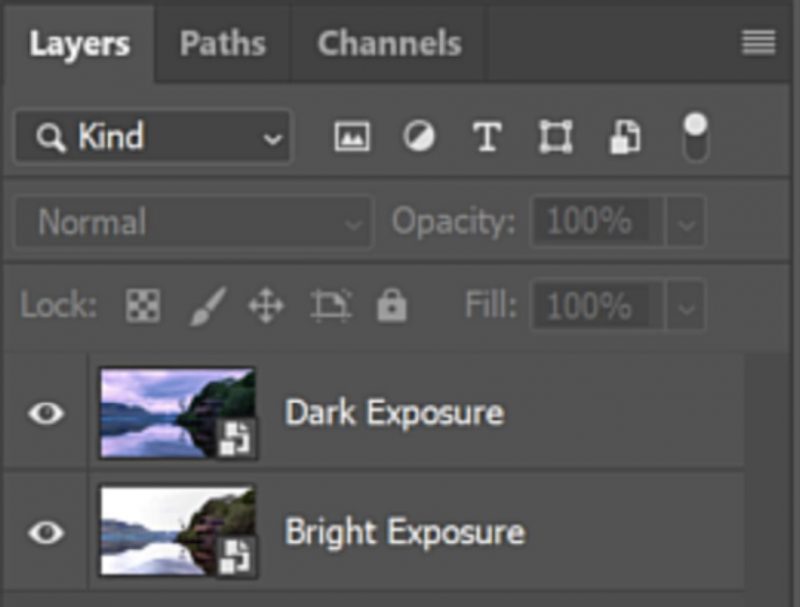Filter layers by pixel layer icon
Image resolution: width=800 pixels, height=607 pixels.
pyautogui.click(x=351, y=137)
